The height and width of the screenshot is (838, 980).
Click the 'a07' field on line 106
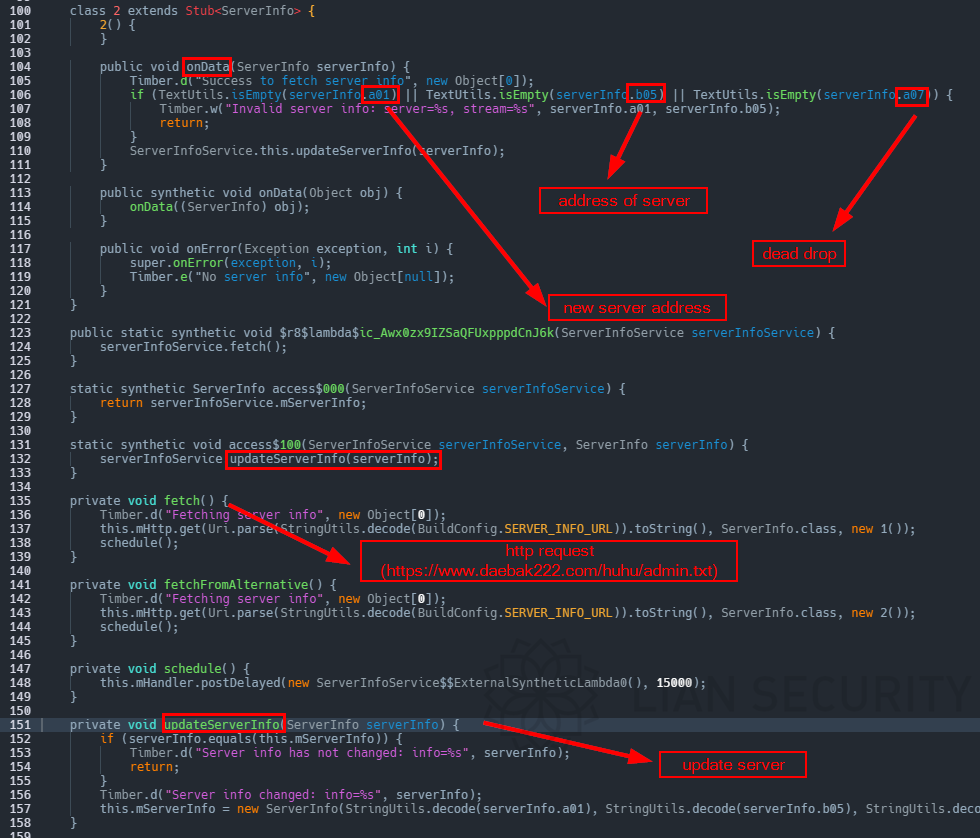coord(913,95)
